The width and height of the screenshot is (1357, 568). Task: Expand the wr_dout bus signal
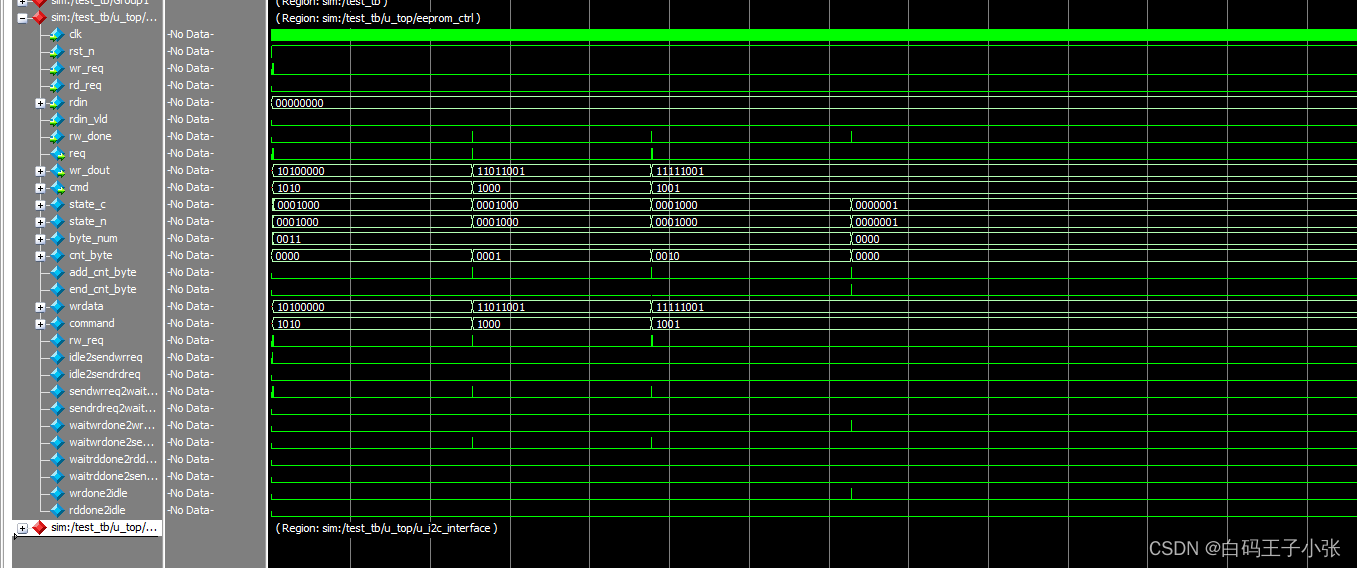coord(40,170)
